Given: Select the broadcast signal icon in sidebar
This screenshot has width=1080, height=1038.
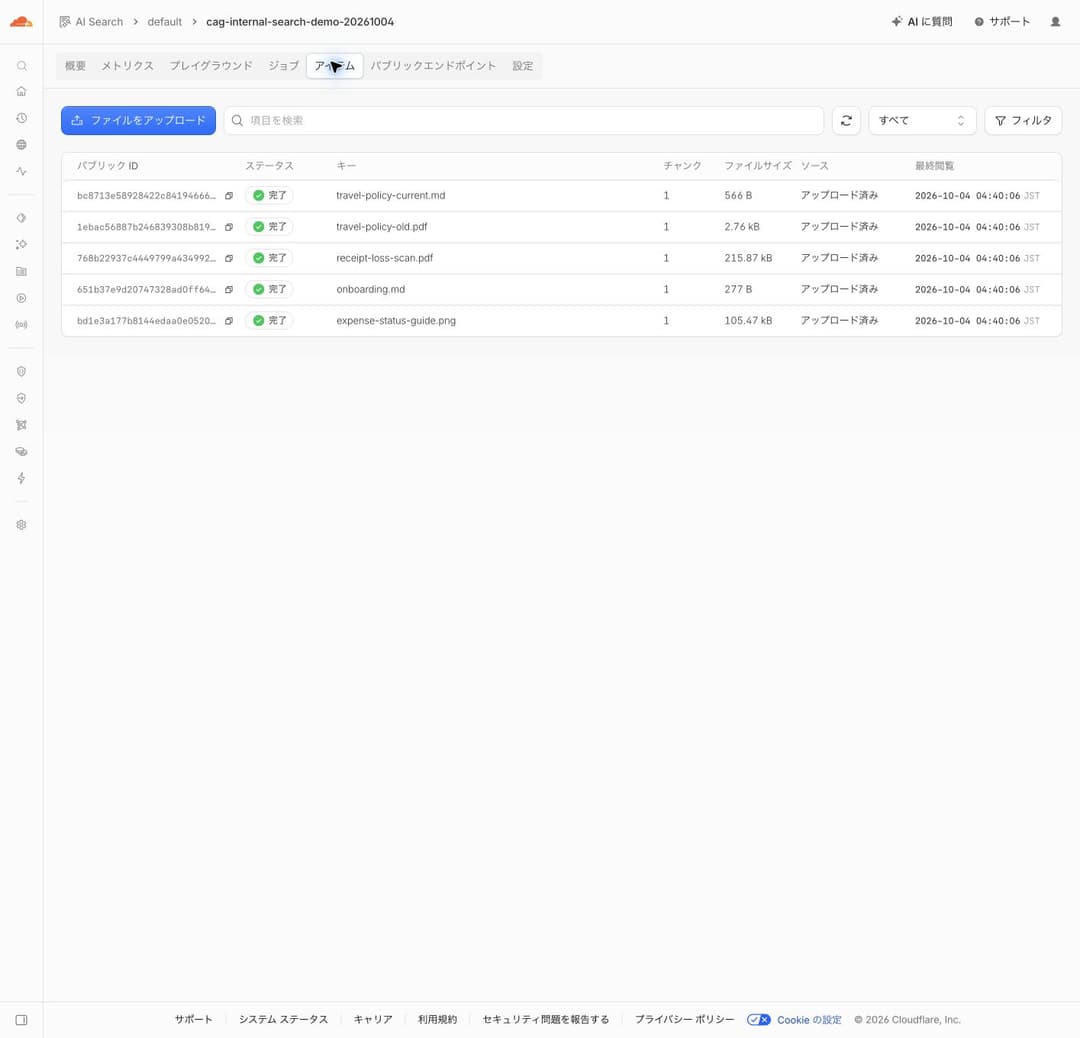Looking at the screenshot, I should click(x=21, y=325).
